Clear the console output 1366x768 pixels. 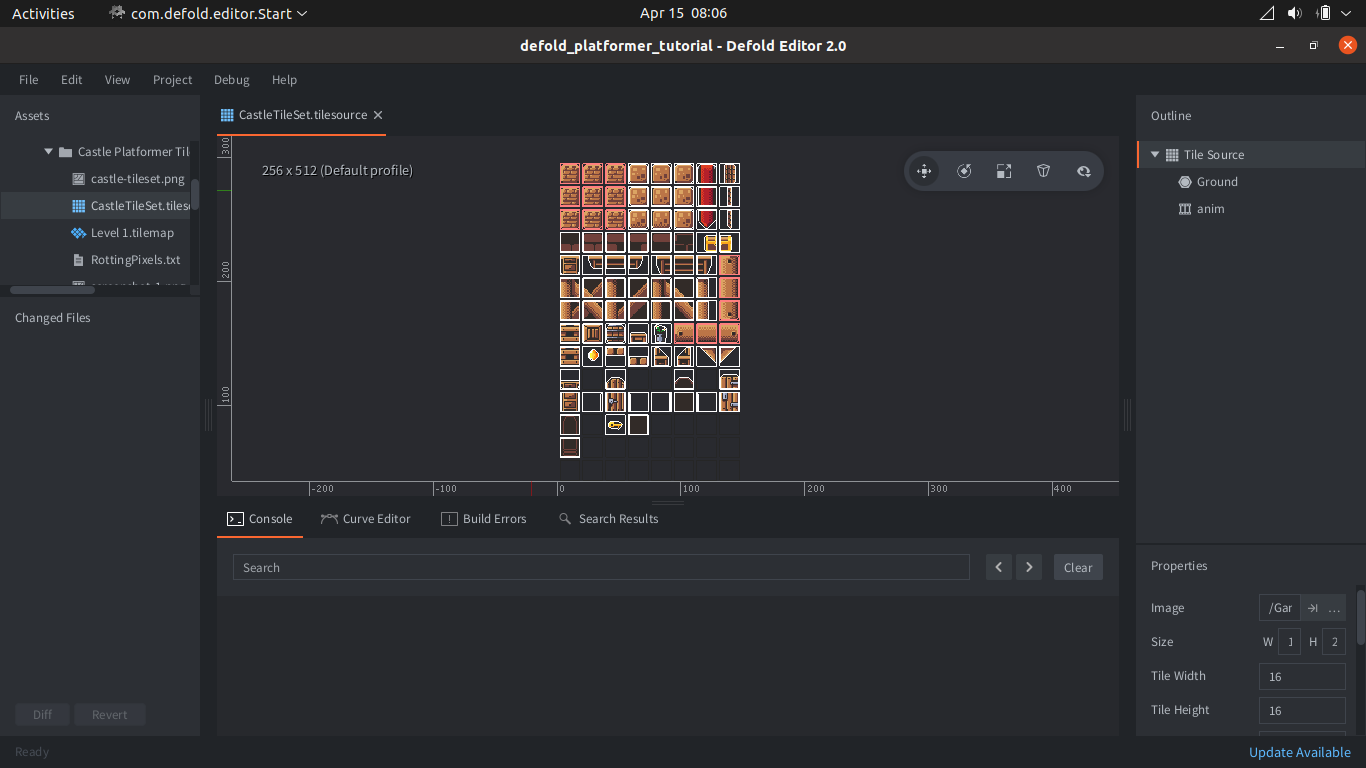1078,568
